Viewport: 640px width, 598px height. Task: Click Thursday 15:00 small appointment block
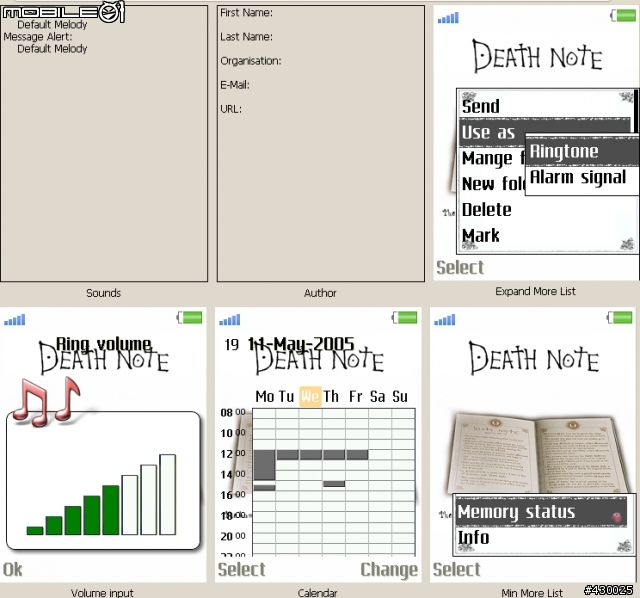[x=334, y=484]
